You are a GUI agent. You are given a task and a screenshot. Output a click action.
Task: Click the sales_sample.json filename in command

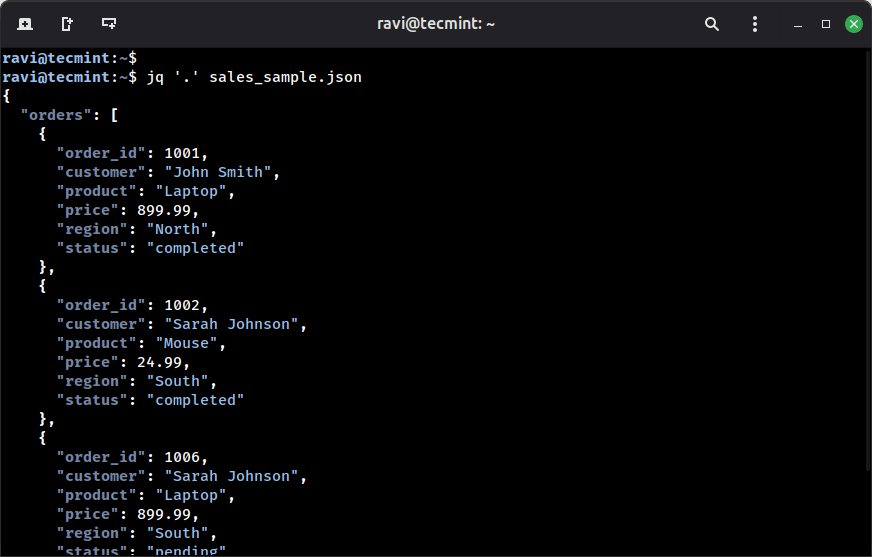285,77
